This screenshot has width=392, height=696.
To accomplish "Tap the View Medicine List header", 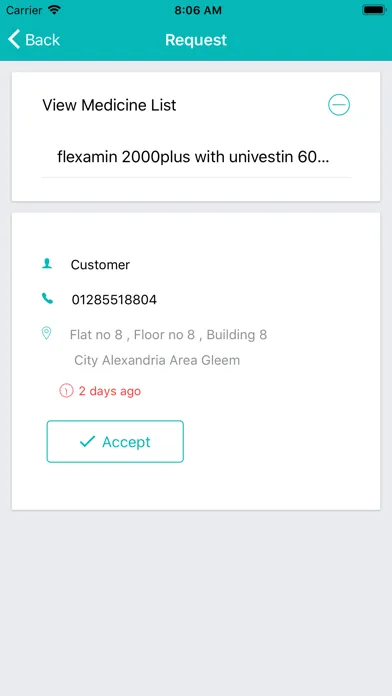I will pos(109,105).
